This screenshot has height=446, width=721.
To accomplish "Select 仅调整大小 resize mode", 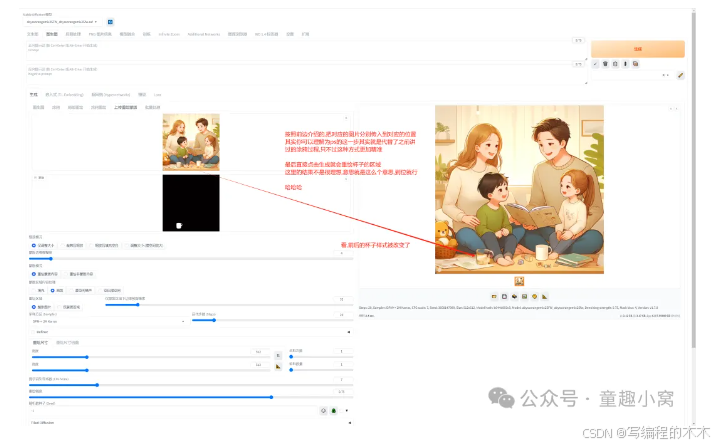I will coord(43,245).
